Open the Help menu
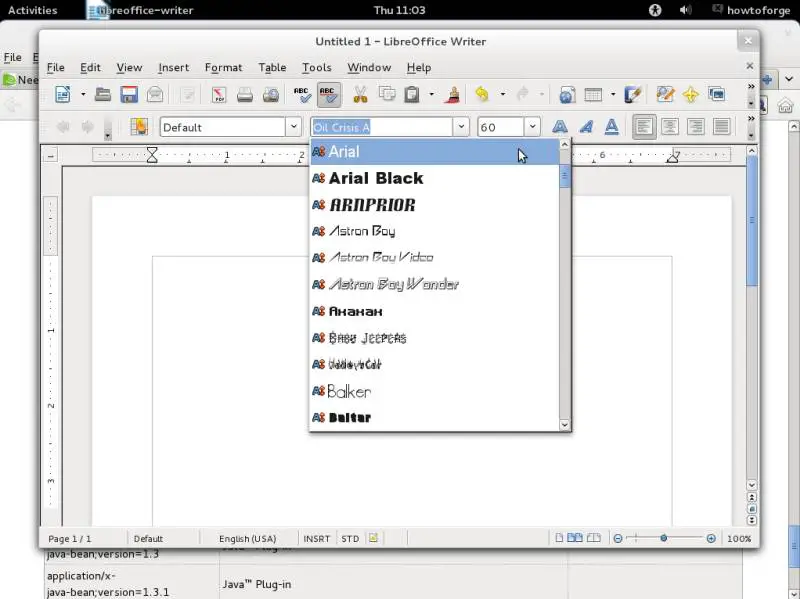This screenshot has width=800, height=599. click(419, 67)
